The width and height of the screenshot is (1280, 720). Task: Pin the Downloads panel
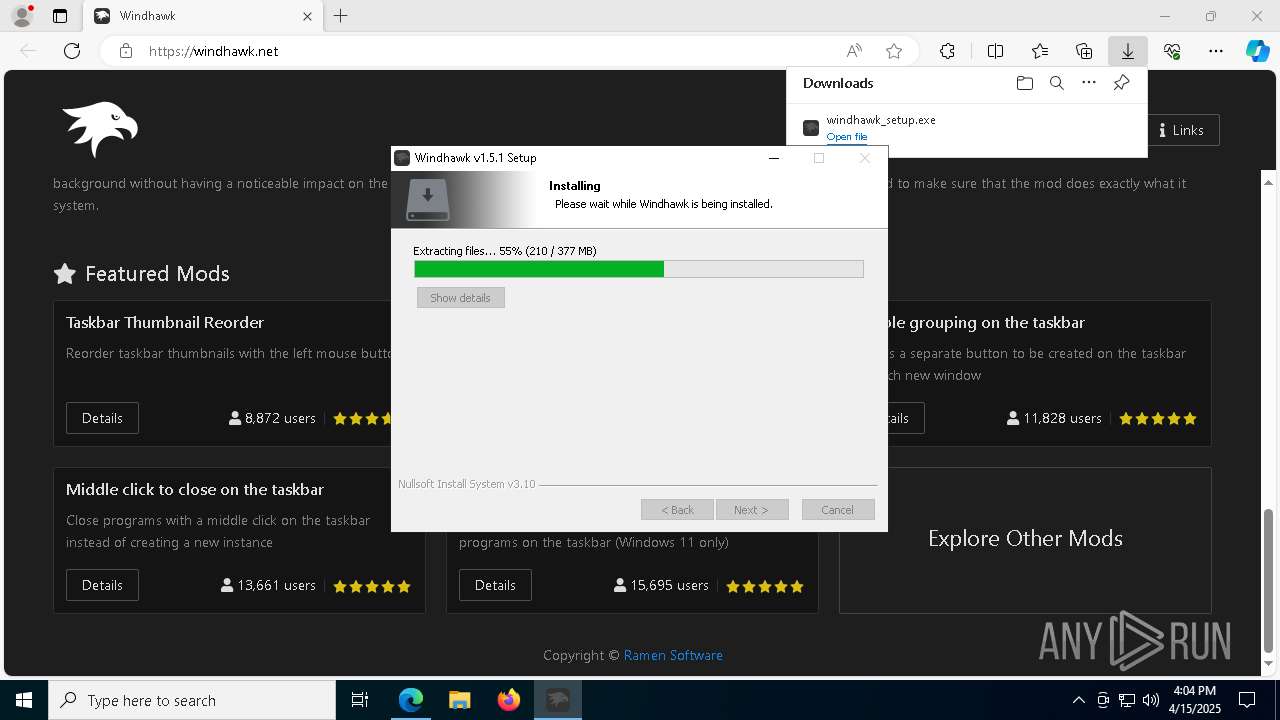click(1122, 83)
